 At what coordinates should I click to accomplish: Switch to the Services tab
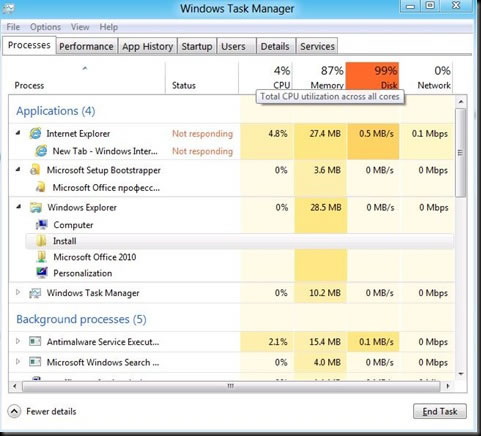click(317, 46)
